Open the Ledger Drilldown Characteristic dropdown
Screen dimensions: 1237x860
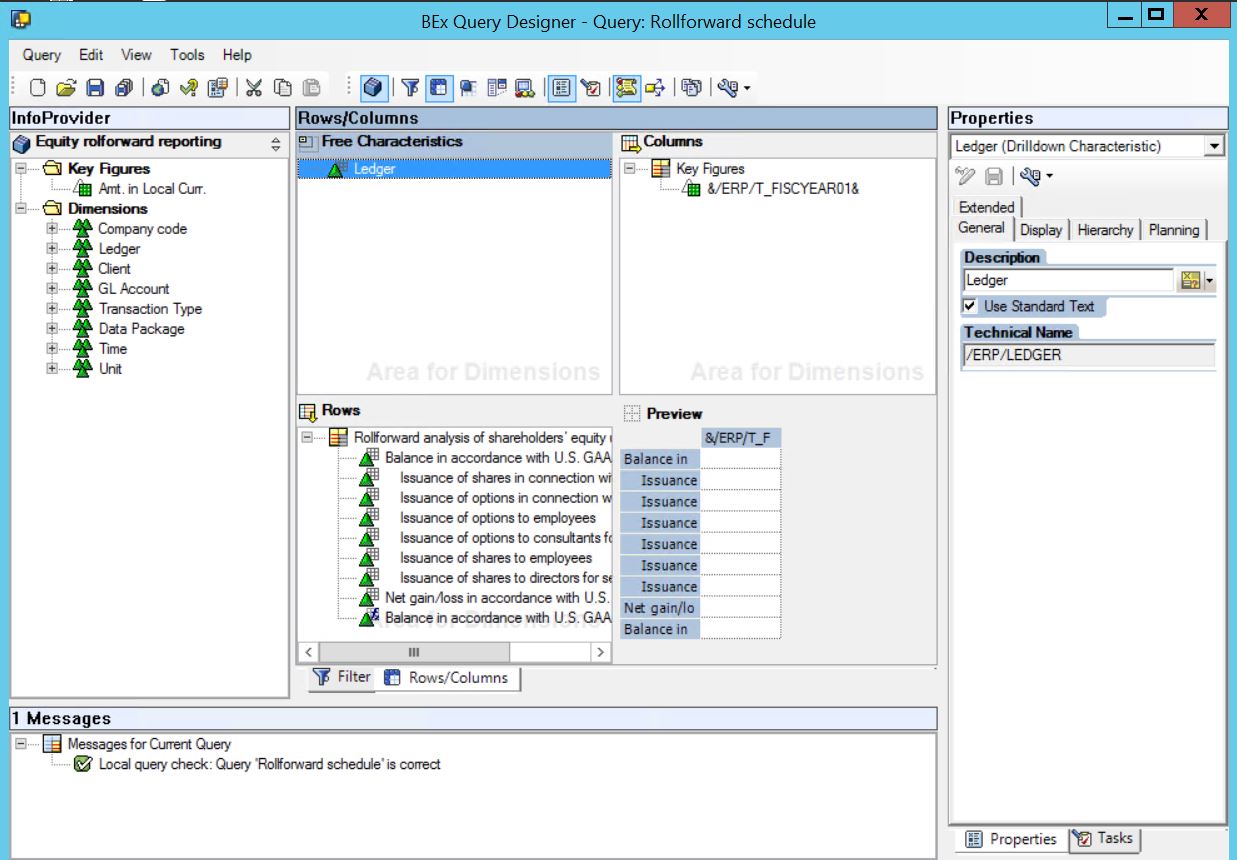tap(1216, 144)
